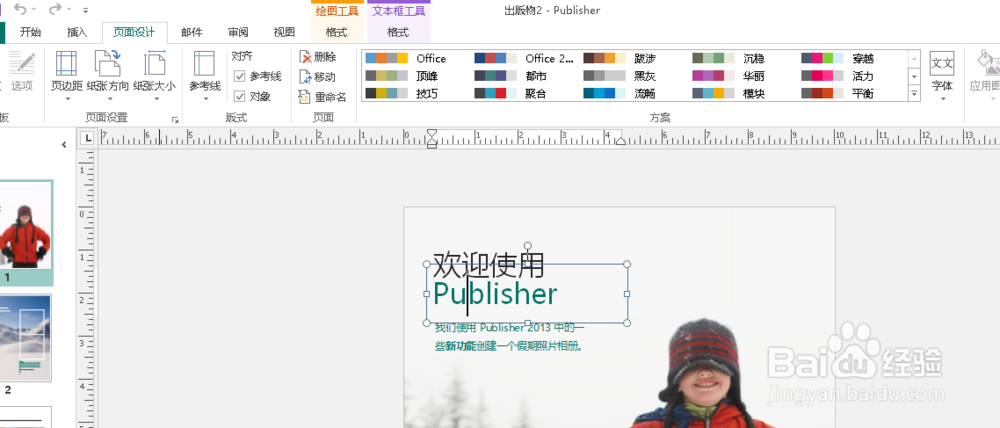
Task: Open the quick access toolbar customize arrow
Action: (x=85, y=10)
